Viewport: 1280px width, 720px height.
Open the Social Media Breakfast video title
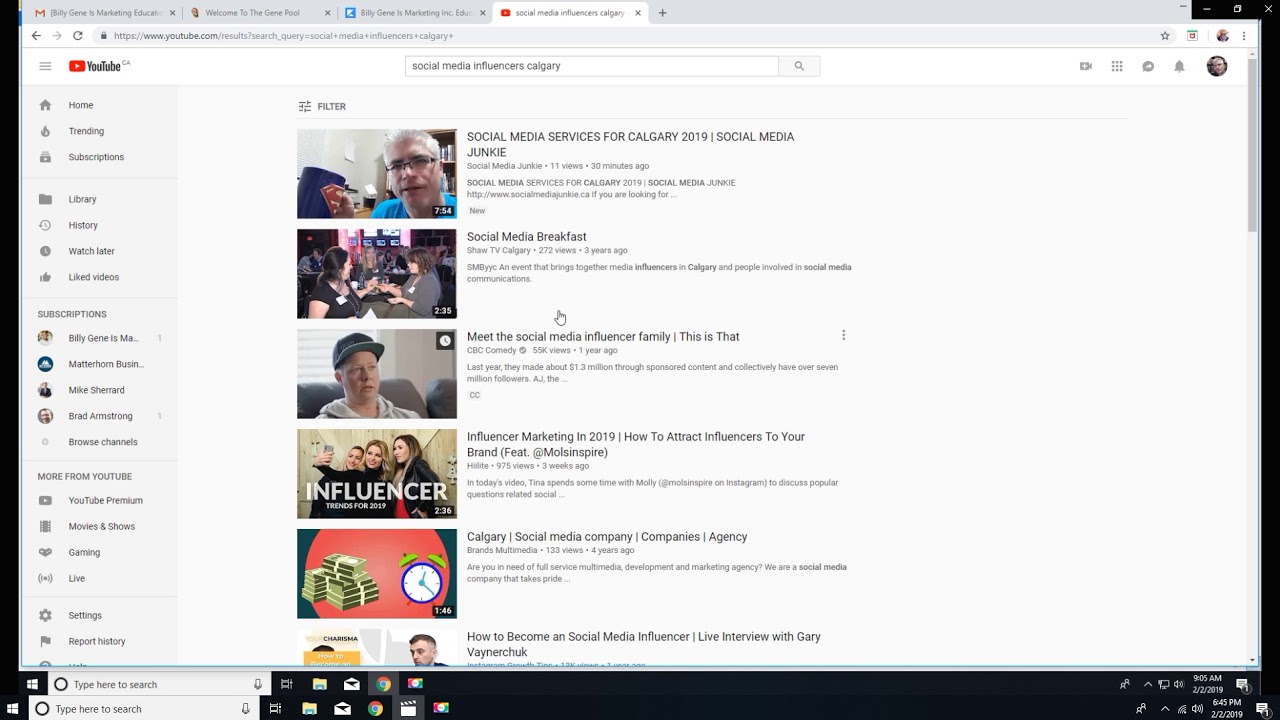(526, 237)
